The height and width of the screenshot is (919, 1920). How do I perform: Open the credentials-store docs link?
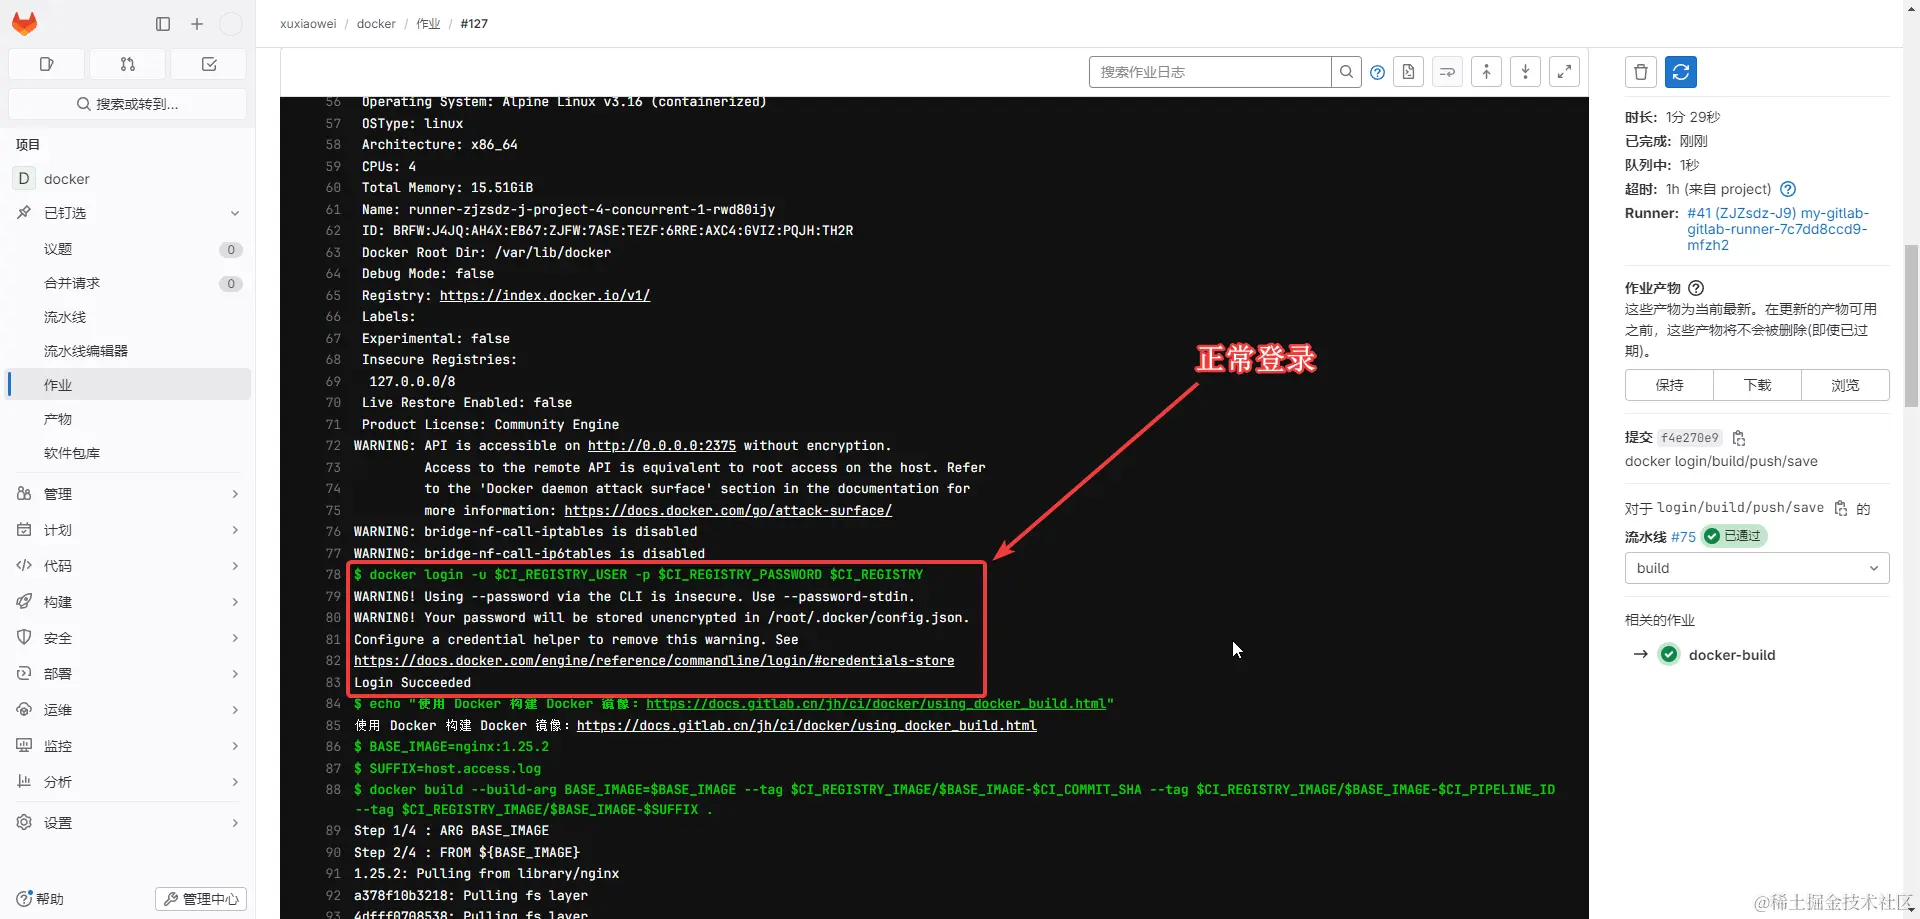[654, 661]
